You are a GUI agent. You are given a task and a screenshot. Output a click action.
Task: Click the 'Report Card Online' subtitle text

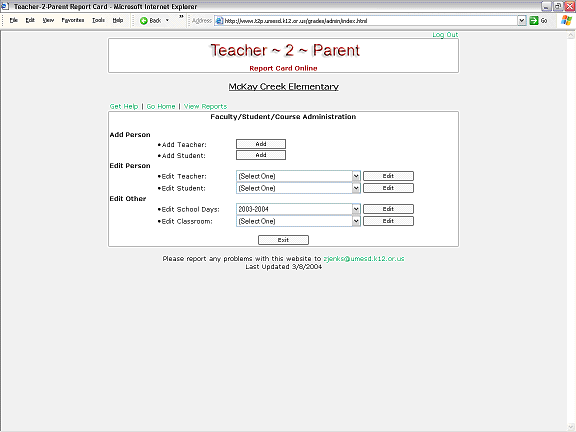tap(283, 68)
